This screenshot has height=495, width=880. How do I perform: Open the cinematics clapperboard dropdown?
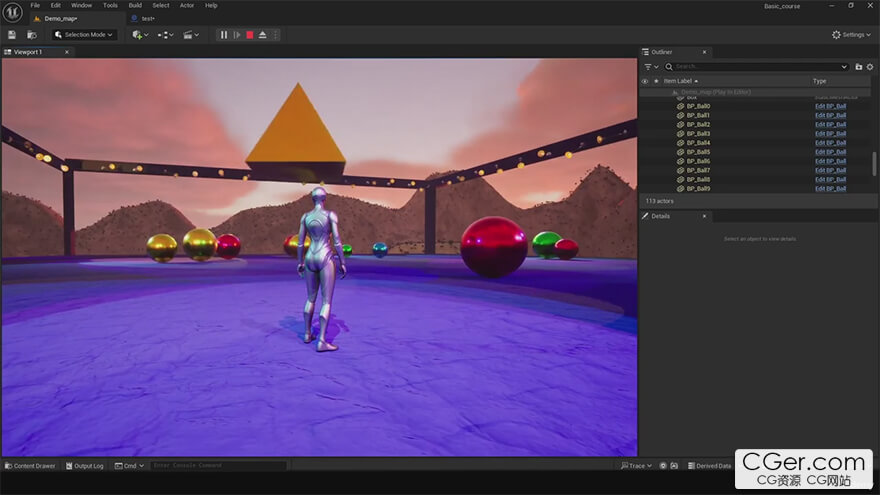click(x=191, y=35)
